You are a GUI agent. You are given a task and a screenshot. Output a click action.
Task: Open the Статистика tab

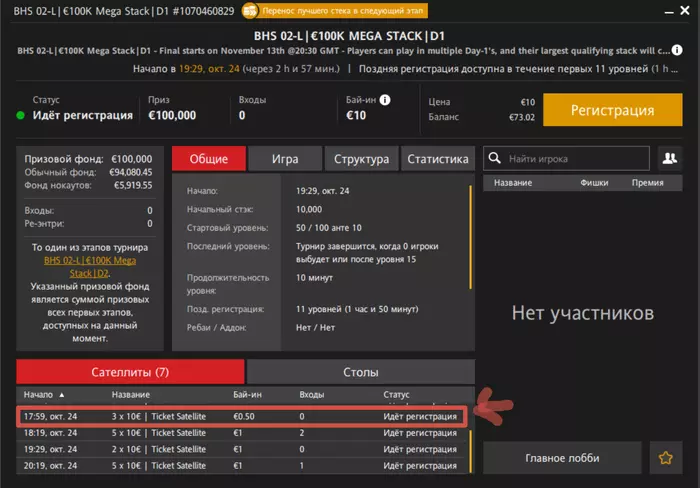click(438, 158)
